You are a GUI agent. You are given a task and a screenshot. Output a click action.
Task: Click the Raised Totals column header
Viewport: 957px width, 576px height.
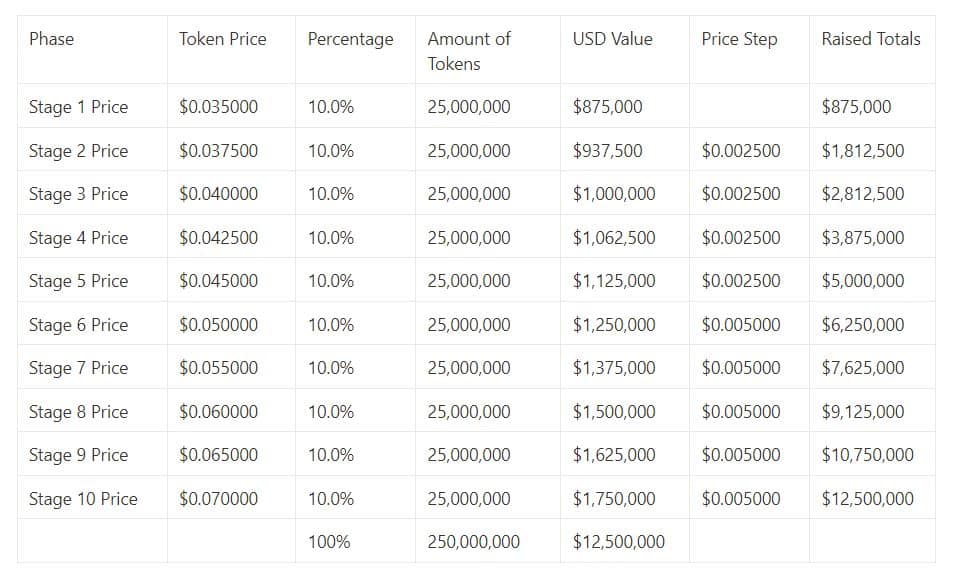(870, 39)
